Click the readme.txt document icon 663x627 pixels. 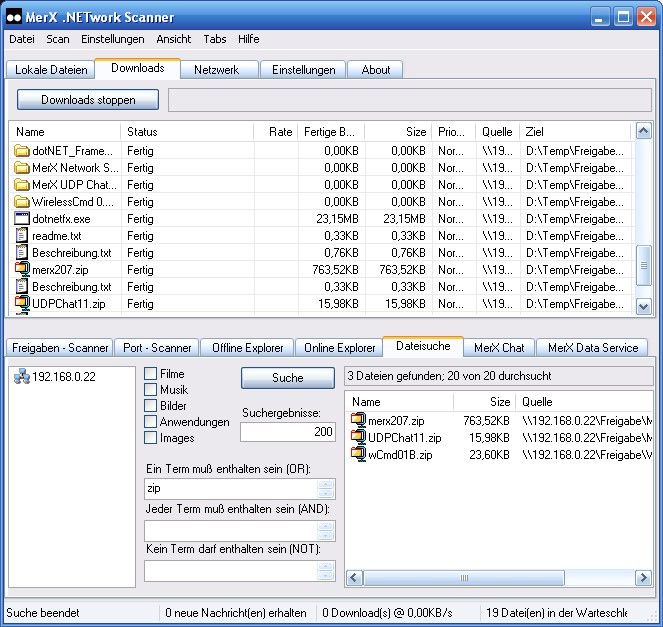pos(22,235)
